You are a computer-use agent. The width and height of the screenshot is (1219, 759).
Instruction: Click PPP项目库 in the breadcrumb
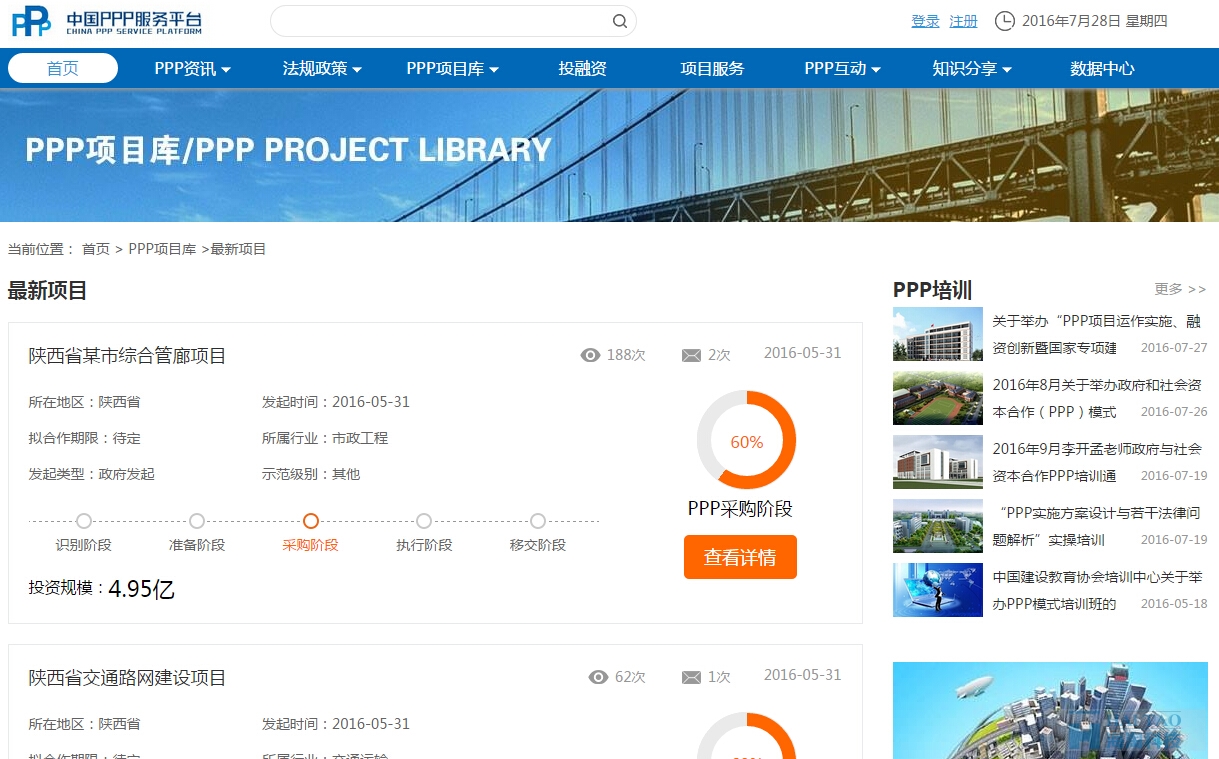point(162,249)
